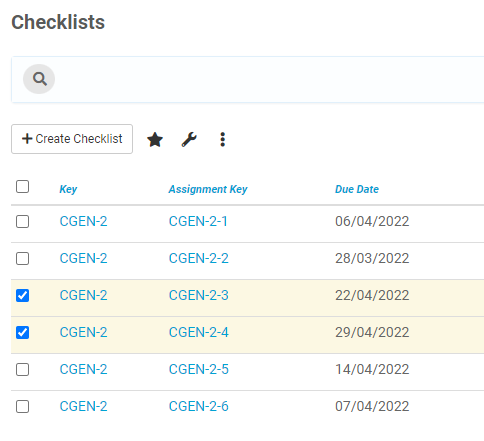
Task: Sort by Assignment Key column header
Action: coord(208,189)
